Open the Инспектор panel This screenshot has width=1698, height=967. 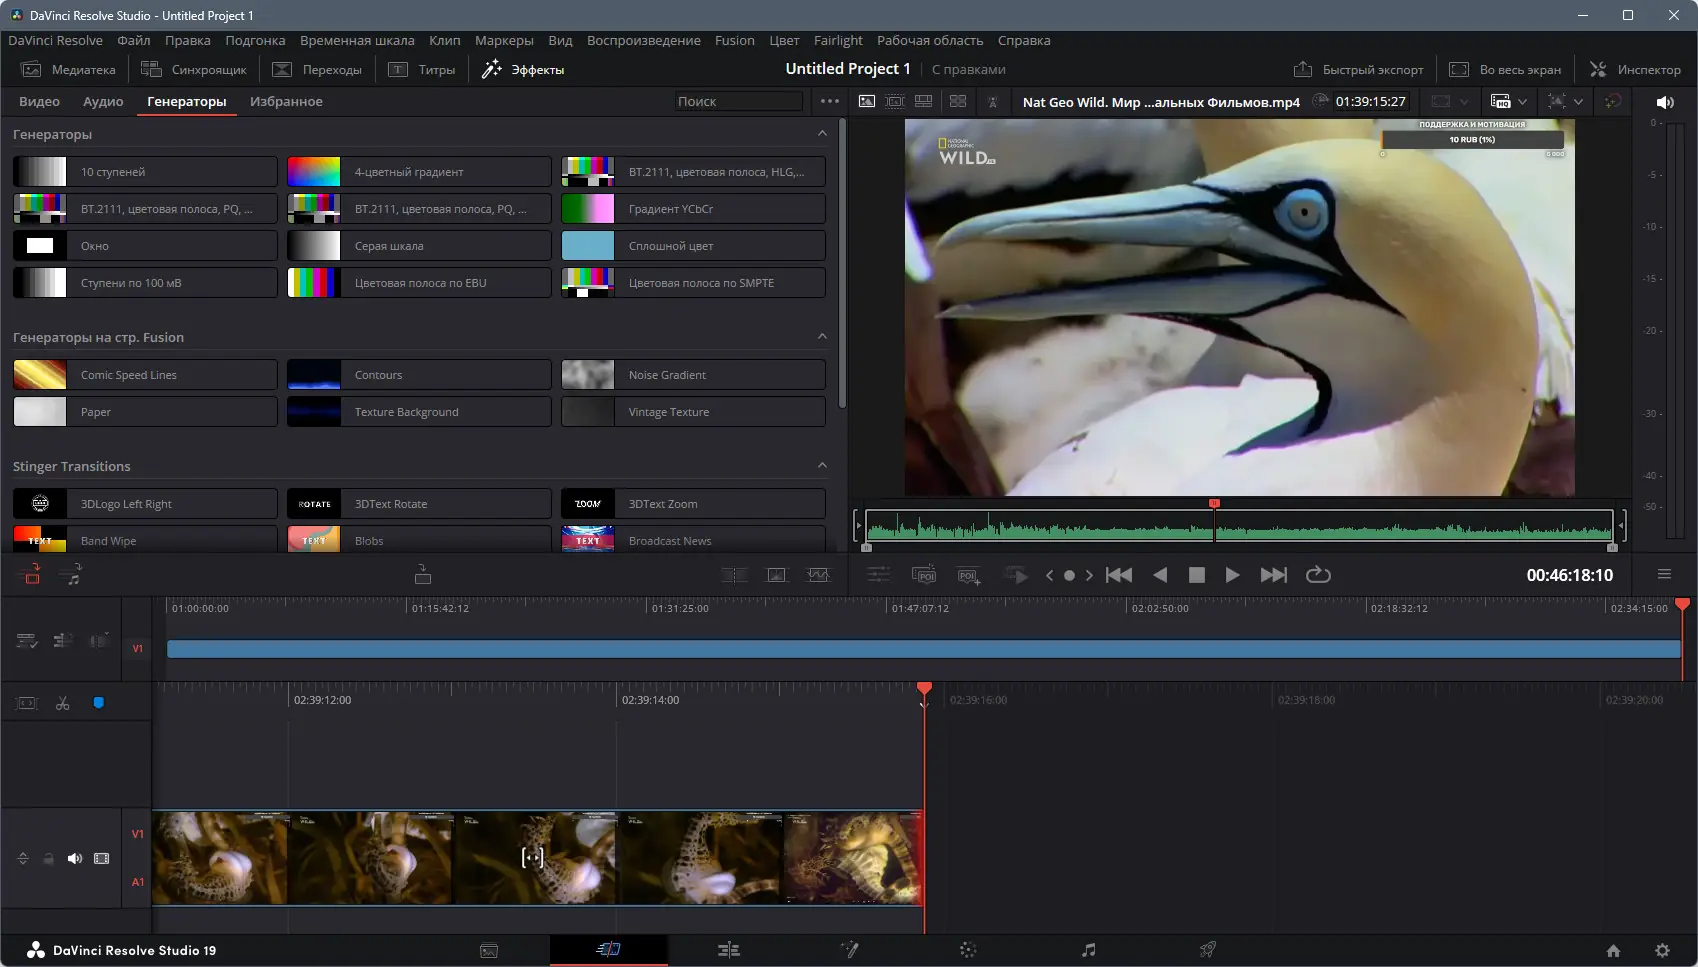(x=1635, y=70)
